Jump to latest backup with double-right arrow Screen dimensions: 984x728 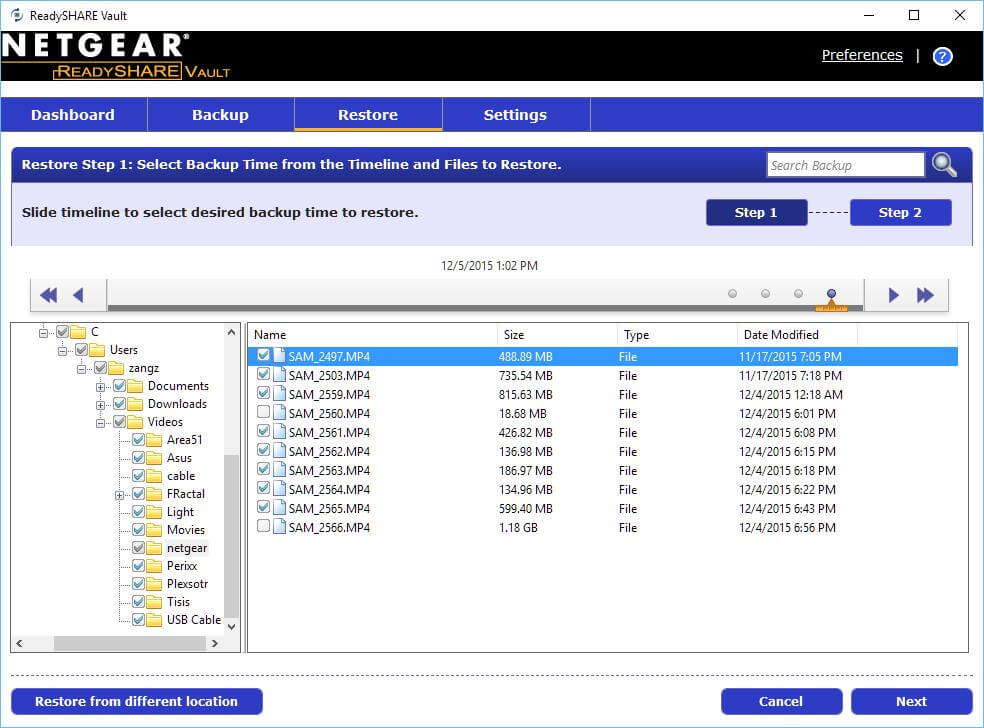[x=925, y=295]
